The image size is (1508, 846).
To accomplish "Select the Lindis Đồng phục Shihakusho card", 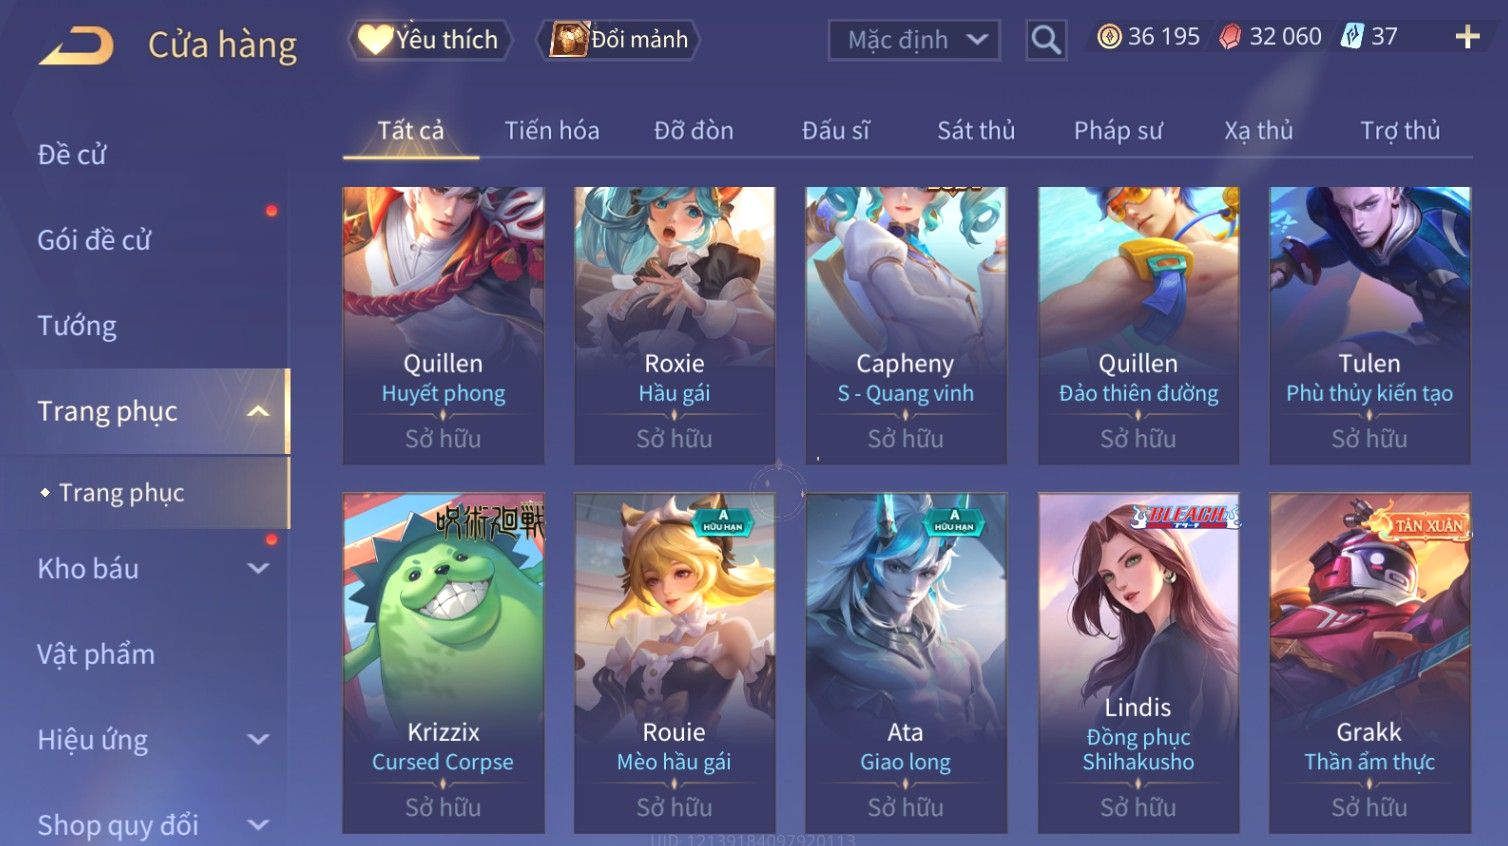I will pyautogui.click(x=1138, y=663).
